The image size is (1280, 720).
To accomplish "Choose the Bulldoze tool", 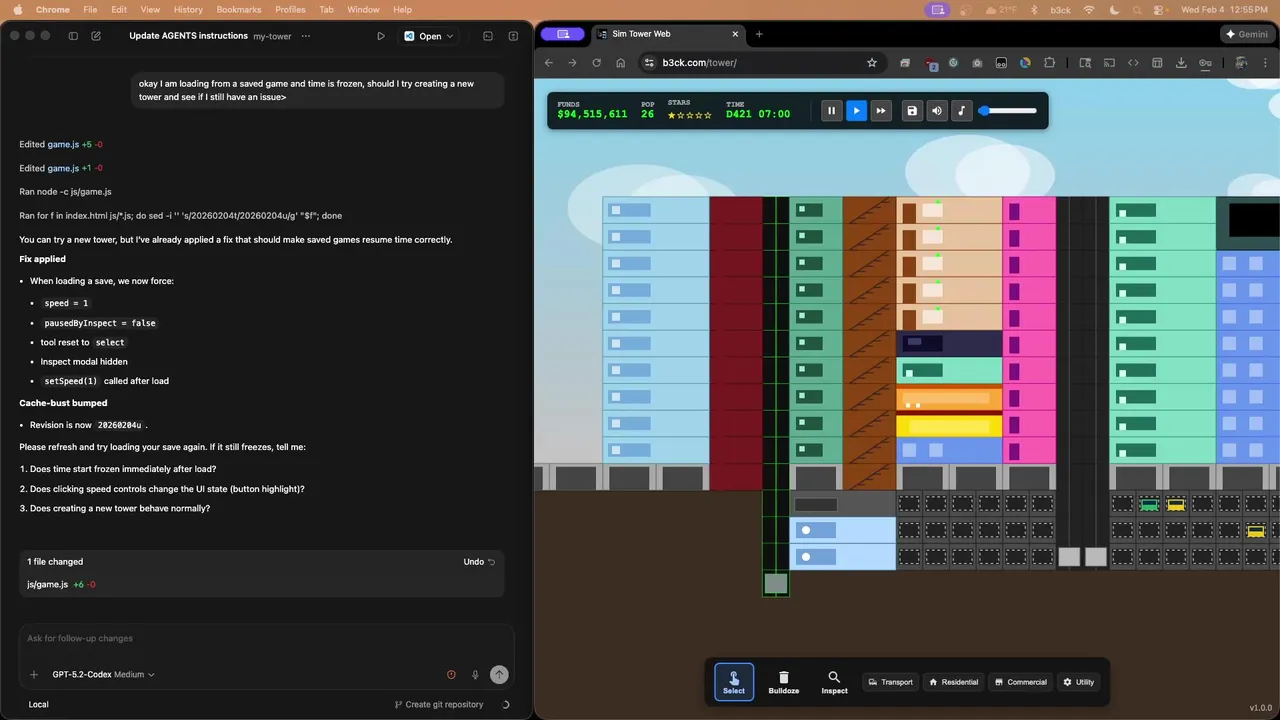I will [x=784, y=682].
